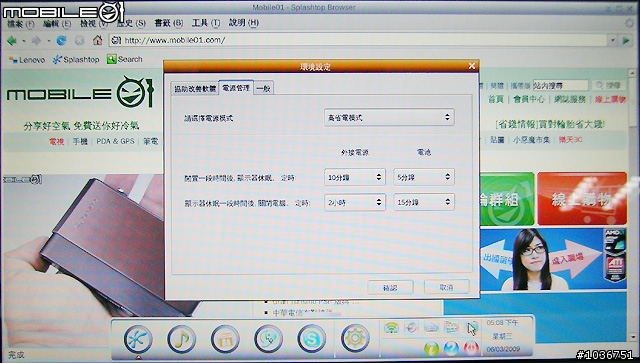Expand the address bar history dropdown
Viewport: 640px width, 363px height.
pos(612,40)
